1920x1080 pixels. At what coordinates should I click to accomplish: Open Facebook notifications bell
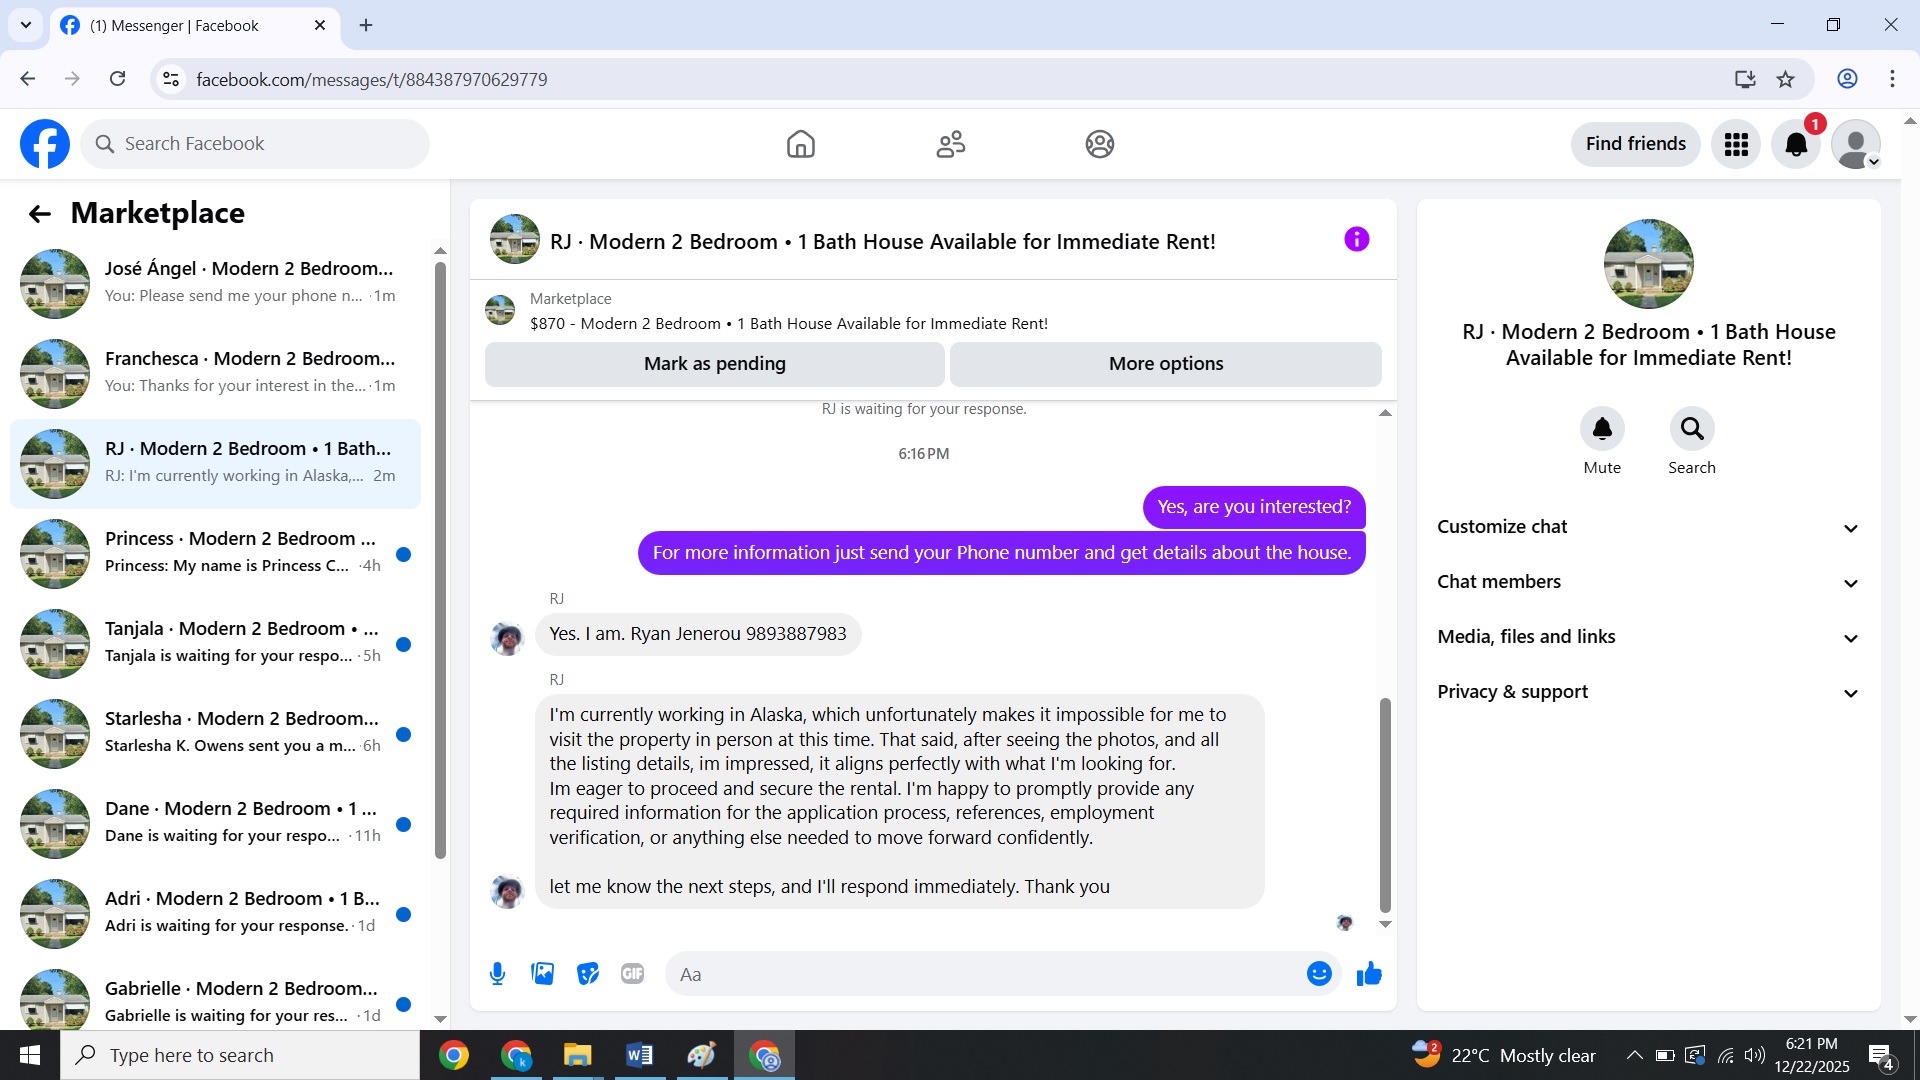[1796, 145]
